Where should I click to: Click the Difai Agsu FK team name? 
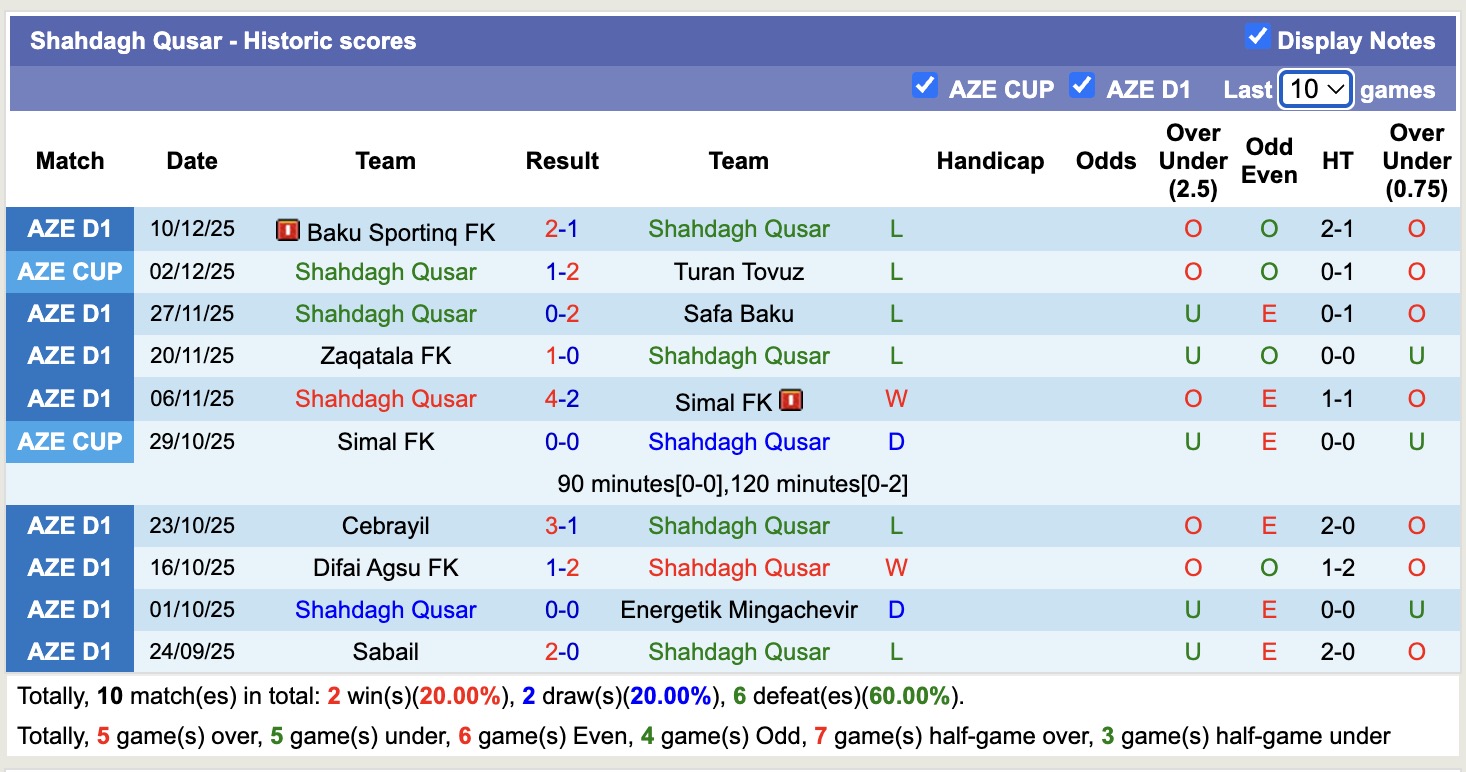[385, 568]
